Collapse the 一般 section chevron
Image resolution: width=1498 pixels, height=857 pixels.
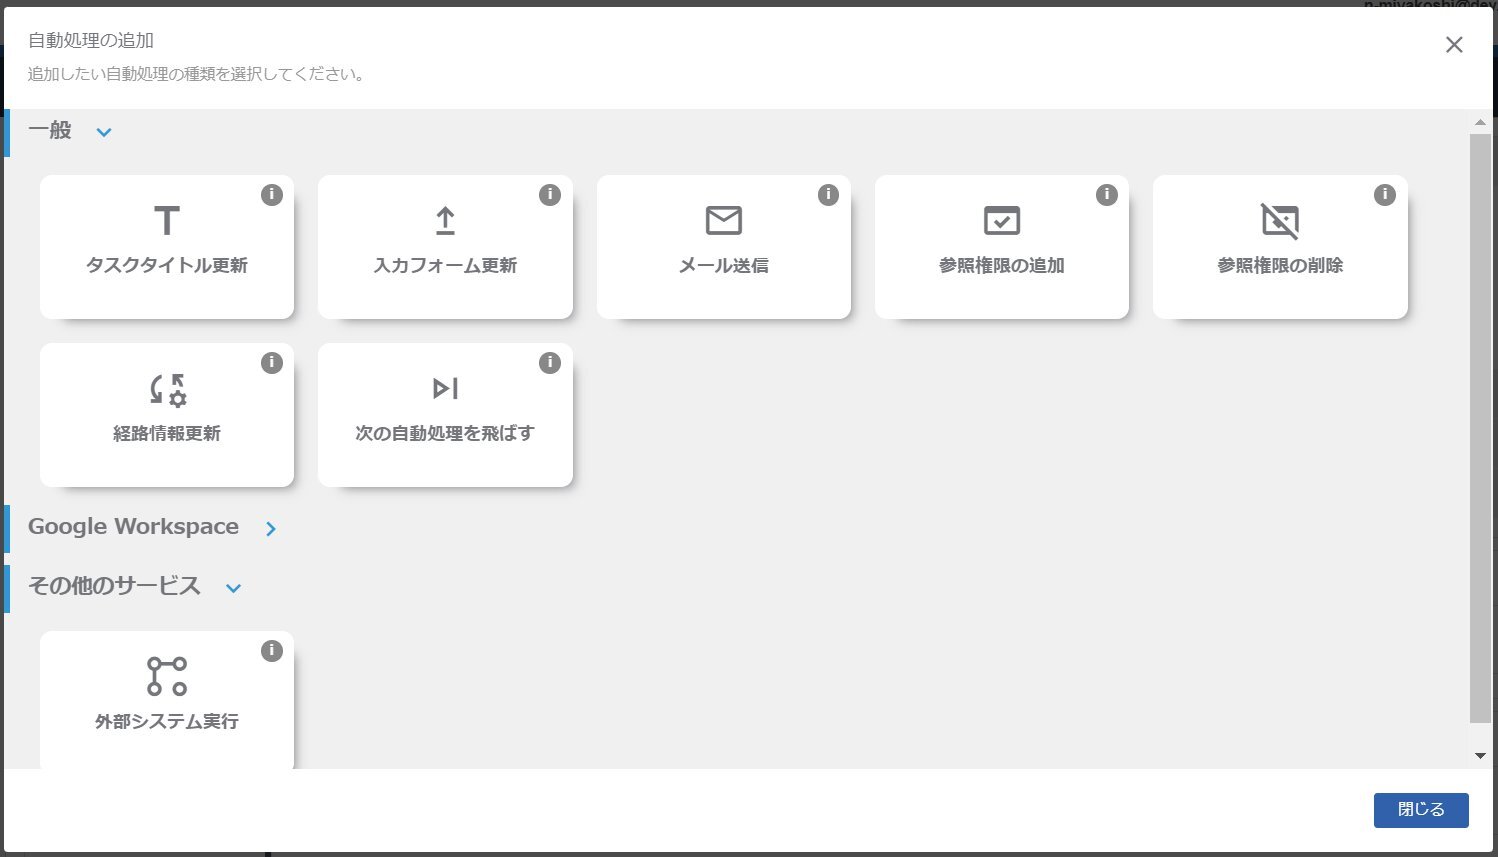click(104, 132)
